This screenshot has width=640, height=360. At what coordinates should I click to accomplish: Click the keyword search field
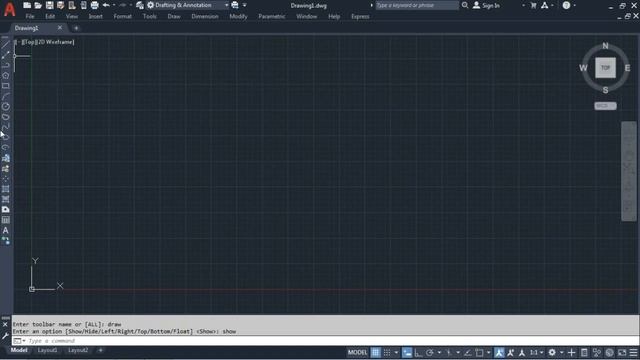coord(417,5)
